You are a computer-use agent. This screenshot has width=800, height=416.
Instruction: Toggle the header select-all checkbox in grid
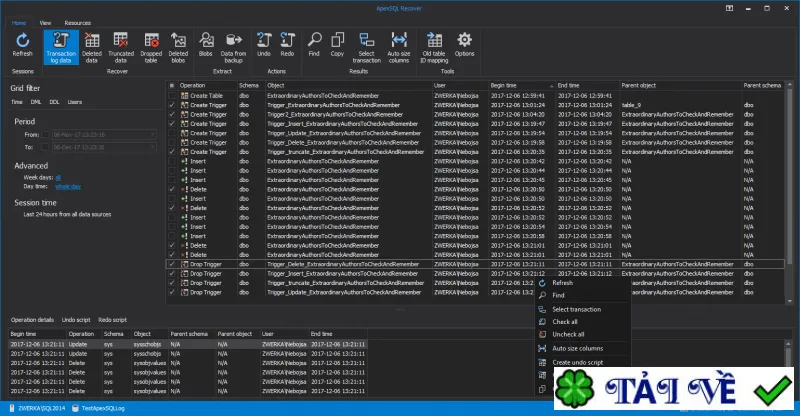(x=172, y=86)
